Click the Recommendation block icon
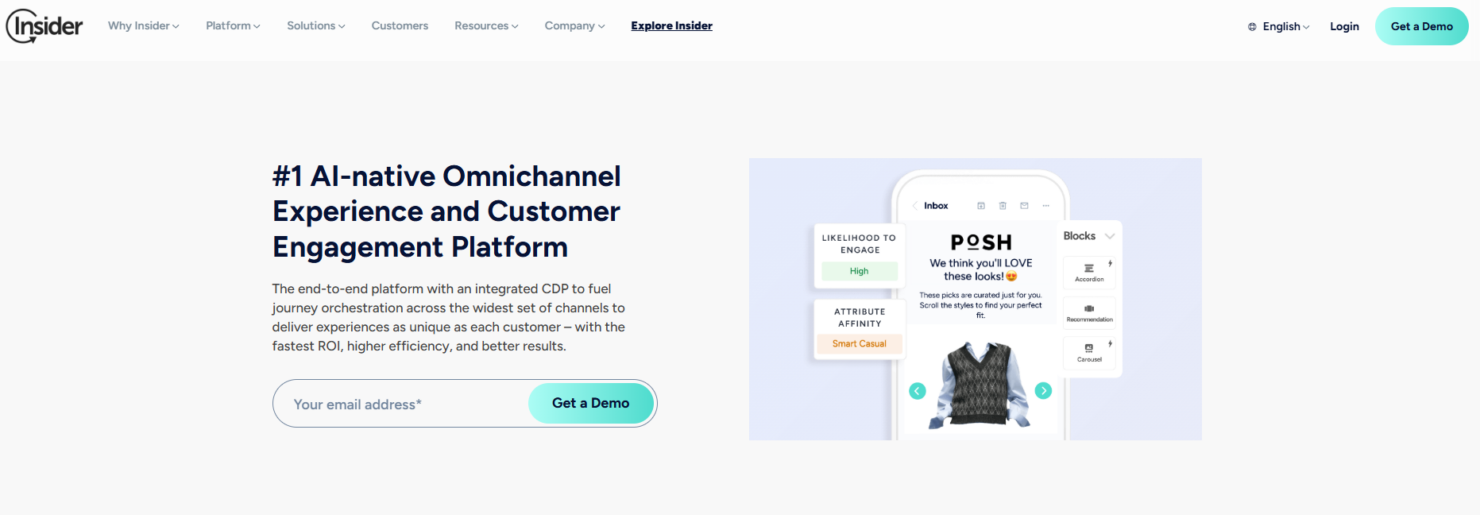This screenshot has height=515, width=1480. point(1089,308)
